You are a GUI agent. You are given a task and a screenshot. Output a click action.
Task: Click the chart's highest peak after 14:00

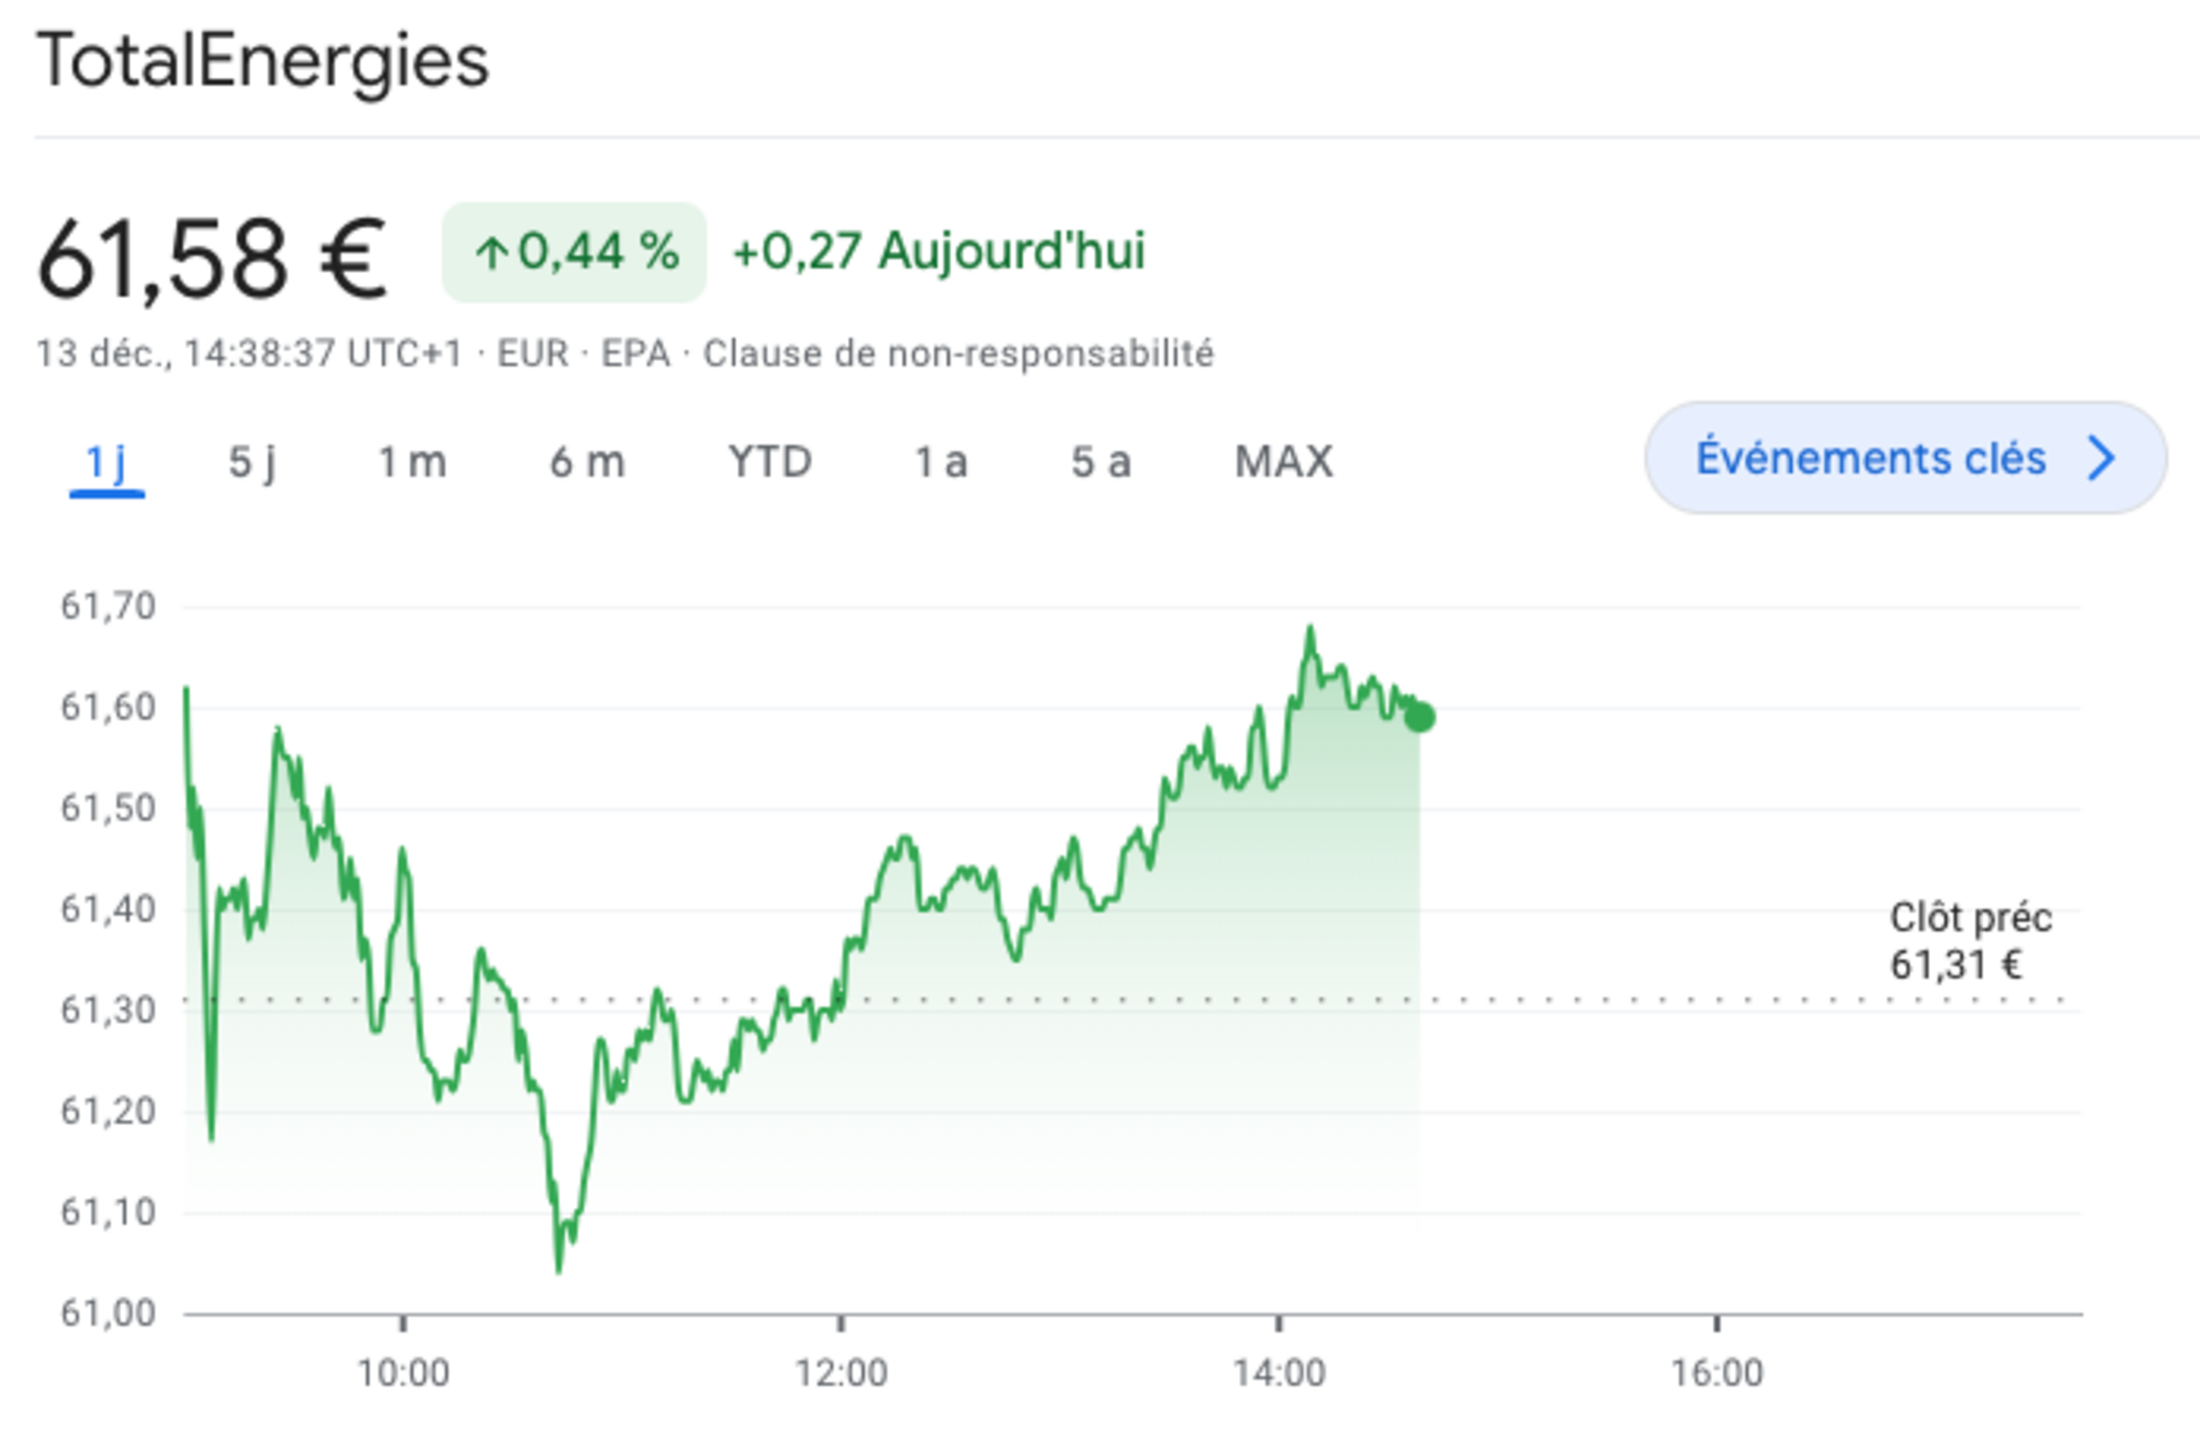coord(1310,628)
